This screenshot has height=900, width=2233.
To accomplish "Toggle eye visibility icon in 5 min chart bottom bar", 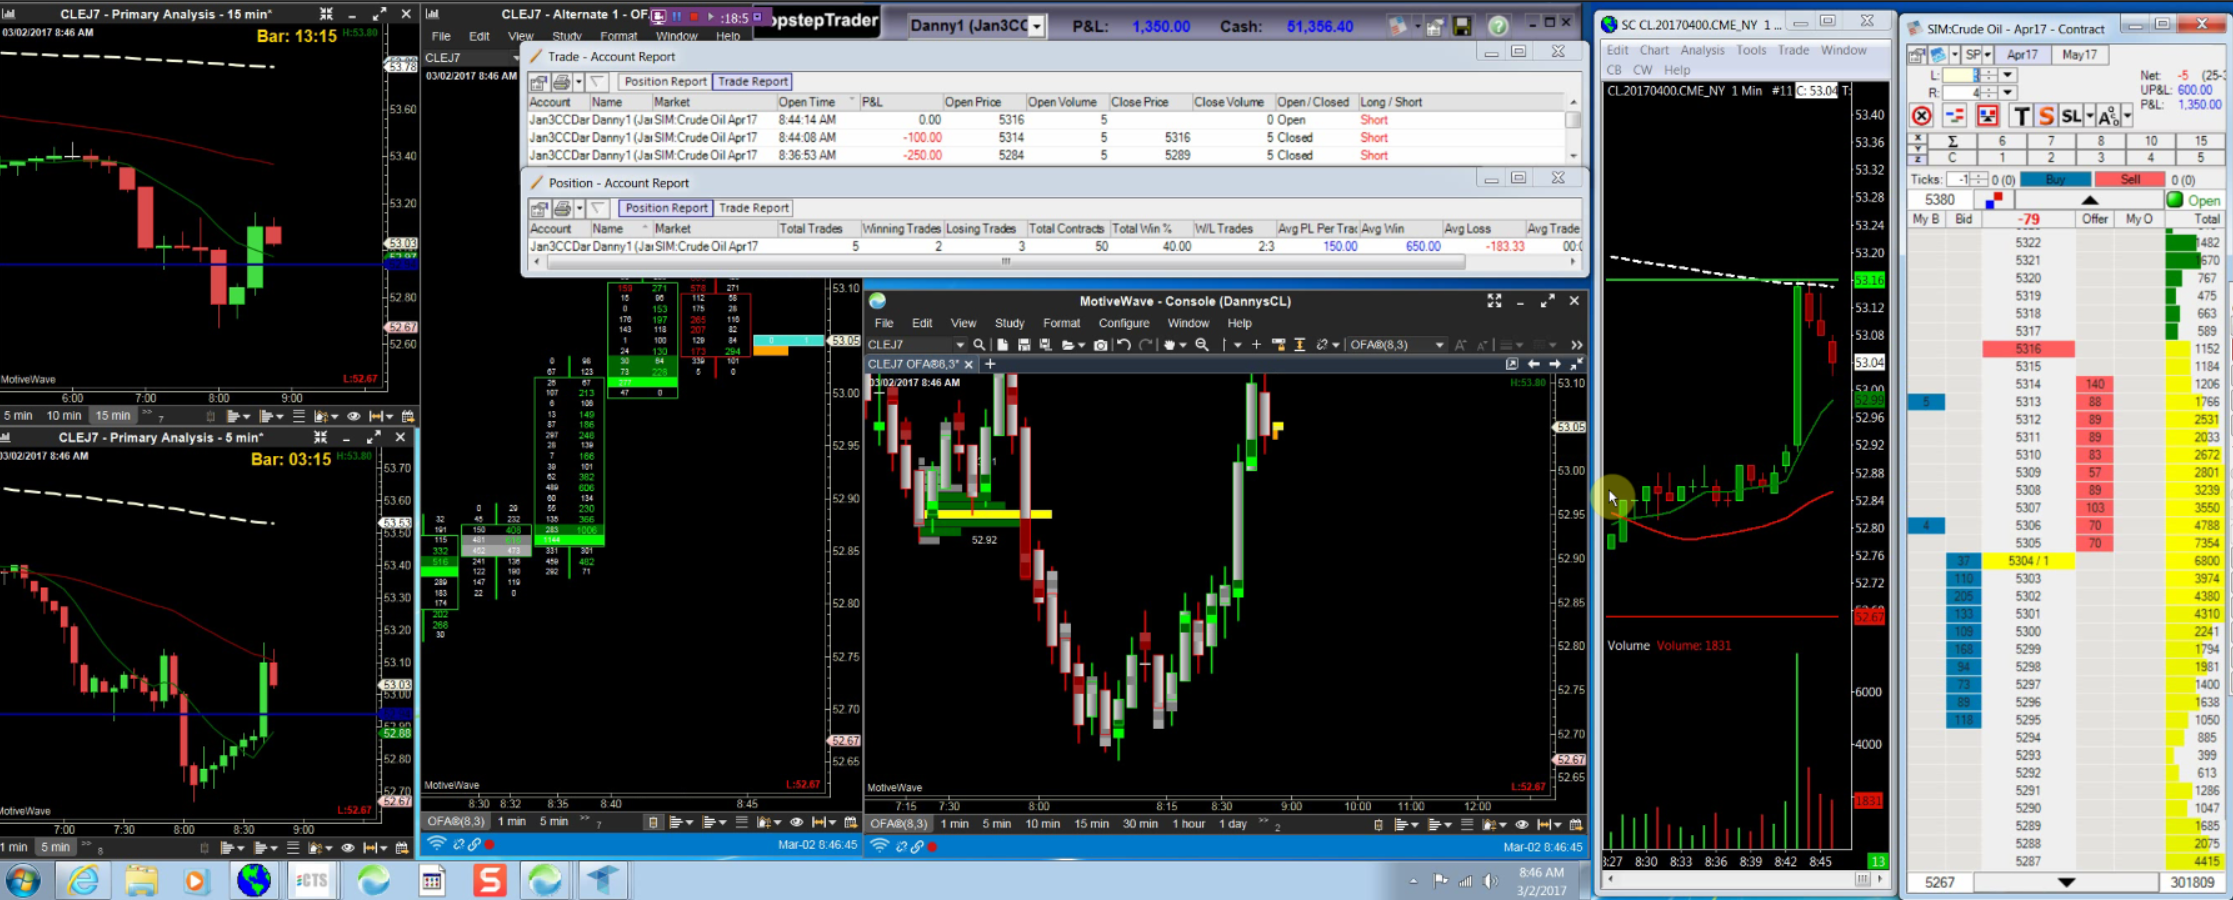I will (x=347, y=847).
